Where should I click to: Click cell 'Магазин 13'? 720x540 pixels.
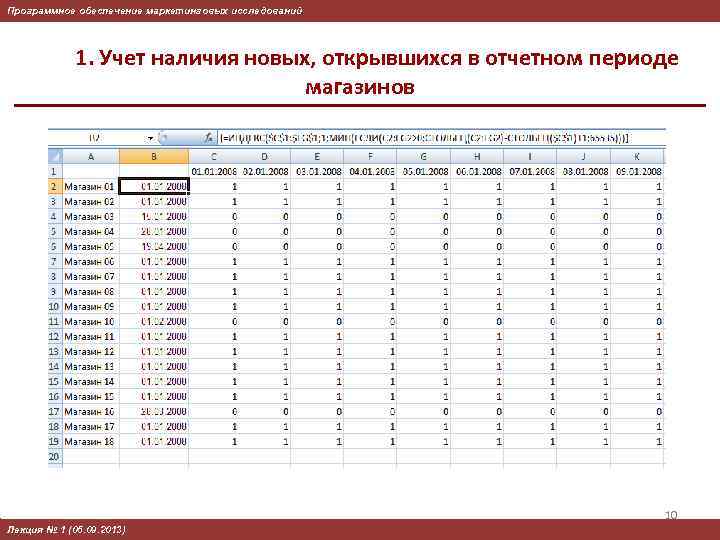pyautogui.click(x=90, y=366)
